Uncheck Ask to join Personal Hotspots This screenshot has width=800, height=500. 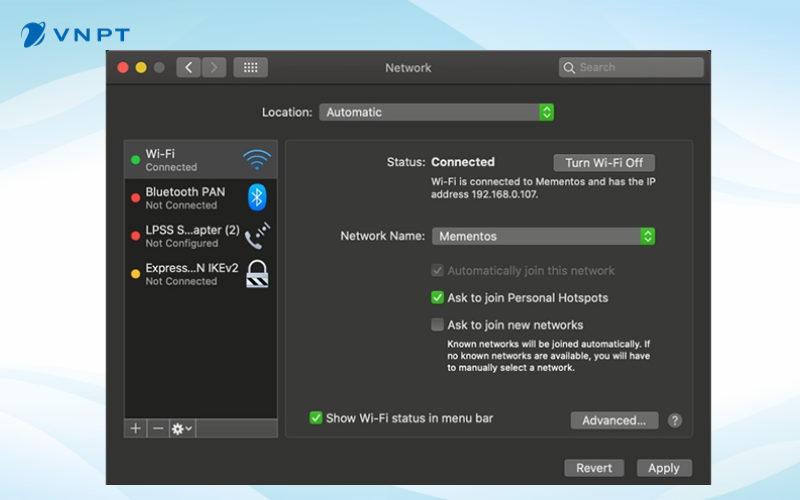[x=437, y=297]
